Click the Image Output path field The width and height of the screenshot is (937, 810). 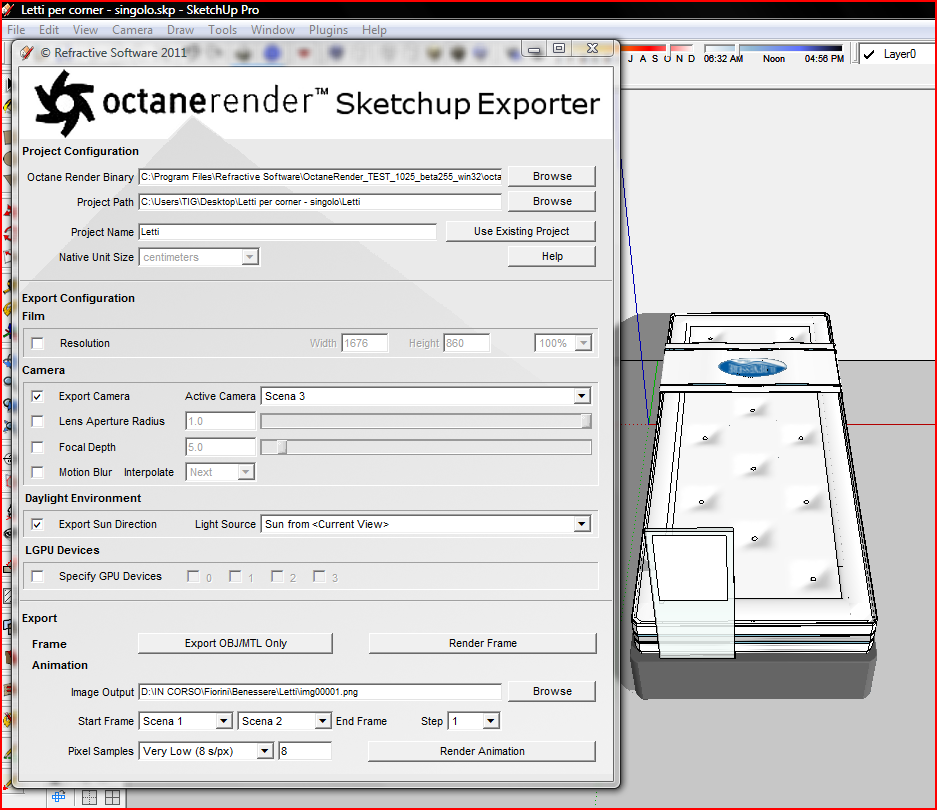(320, 692)
